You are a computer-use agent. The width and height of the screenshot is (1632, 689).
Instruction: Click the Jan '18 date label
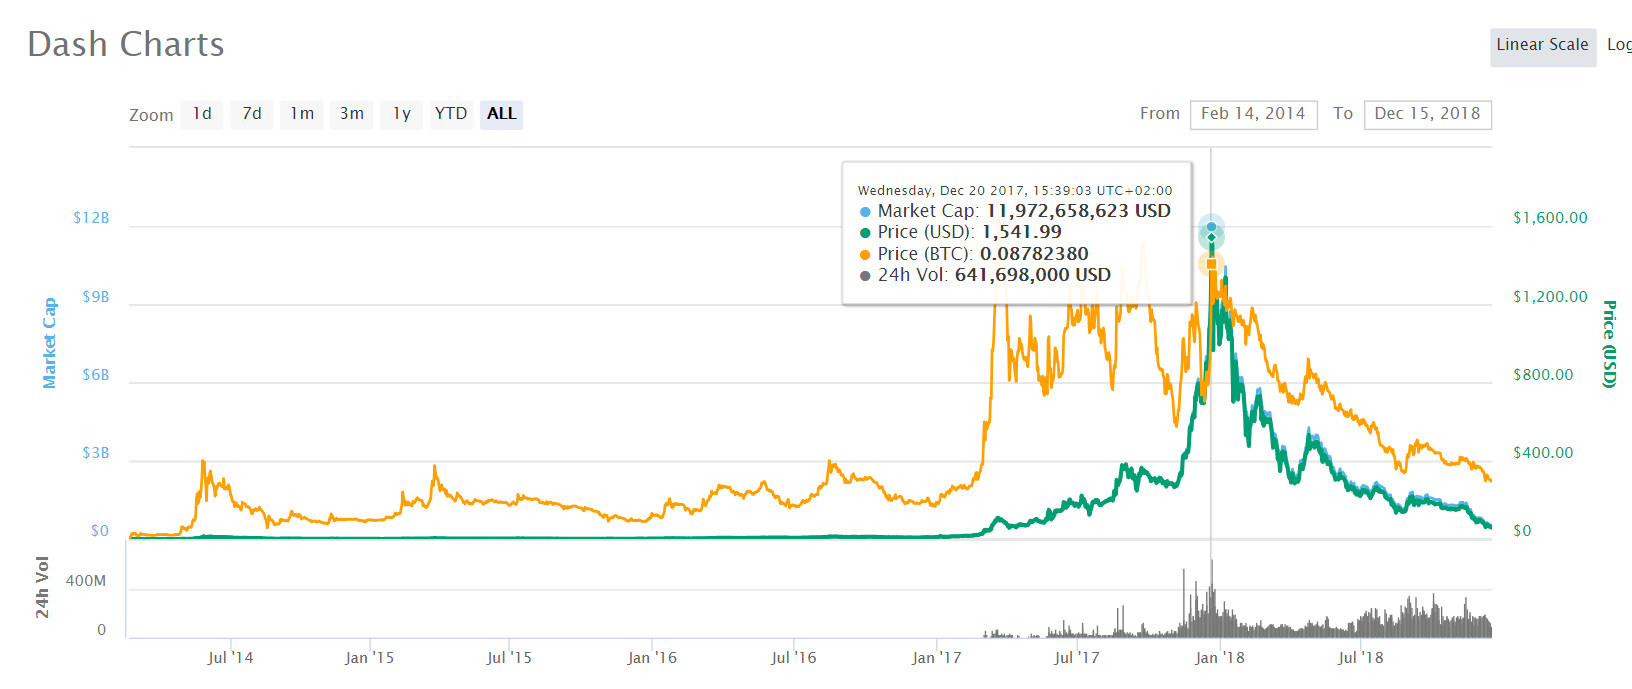(1220, 658)
